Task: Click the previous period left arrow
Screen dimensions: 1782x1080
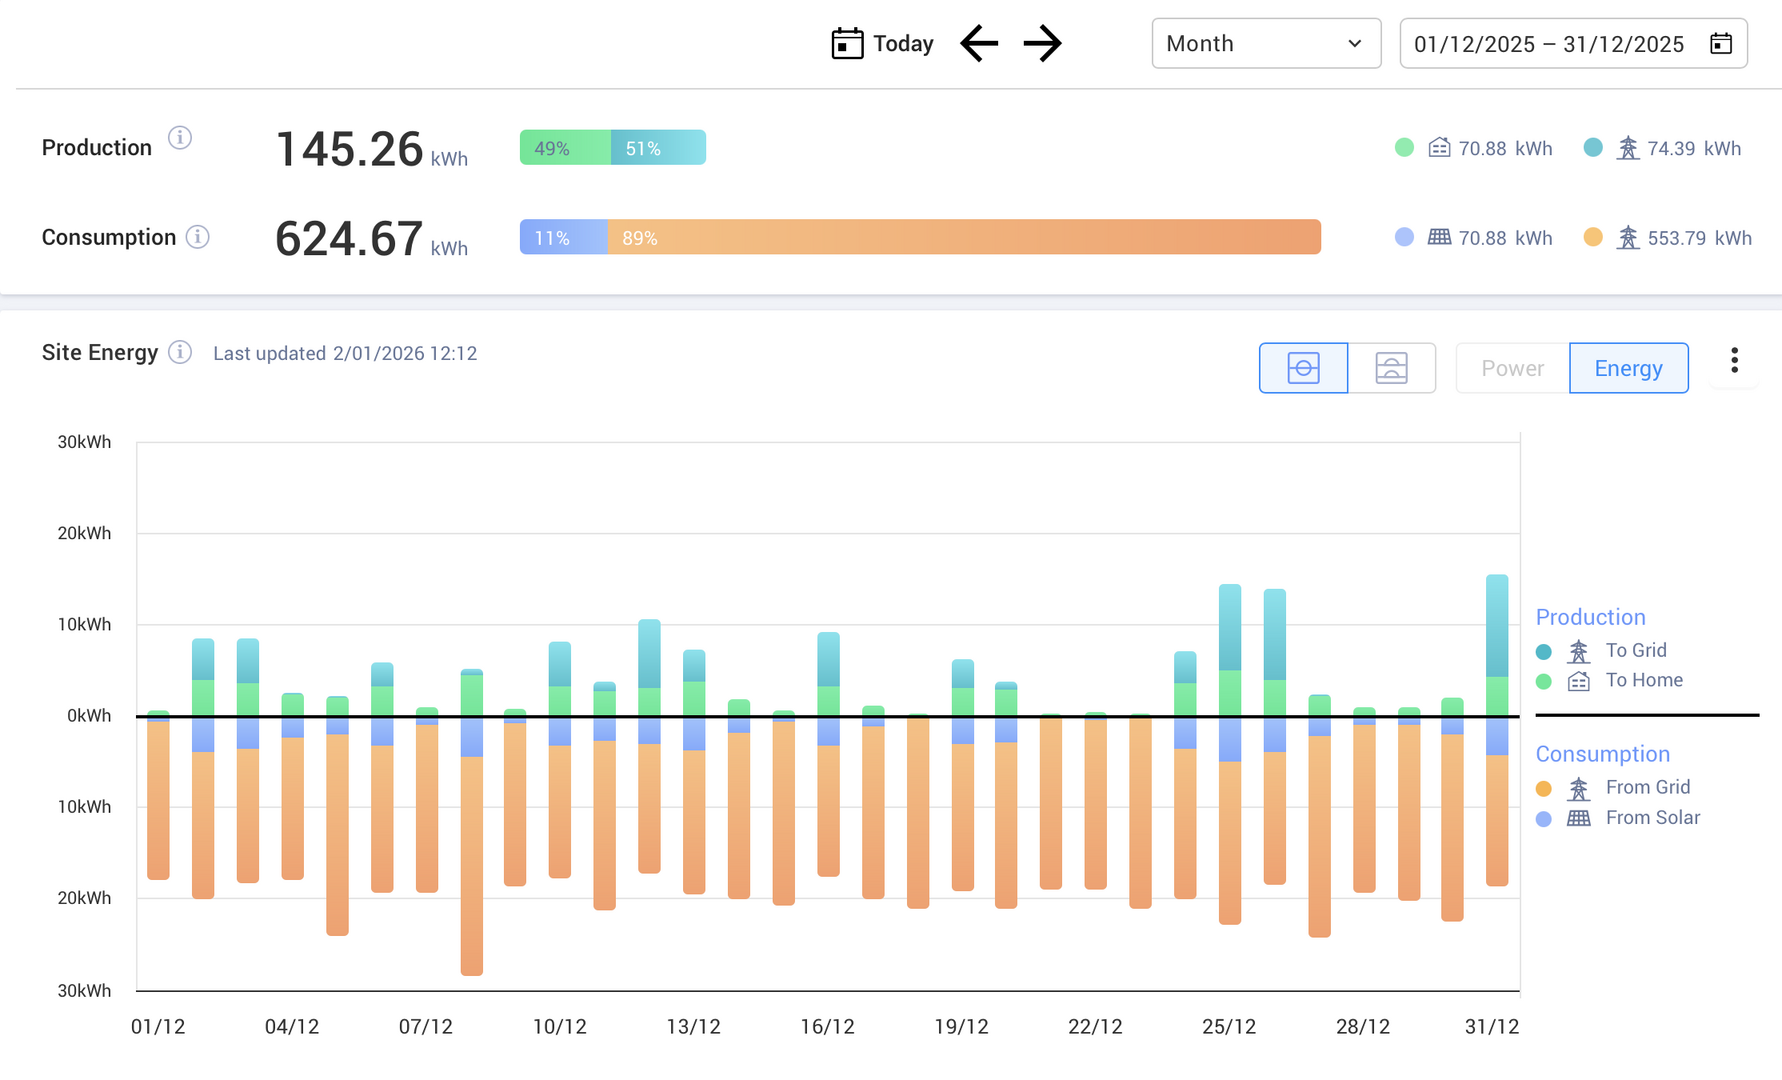Action: coord(979,44)
